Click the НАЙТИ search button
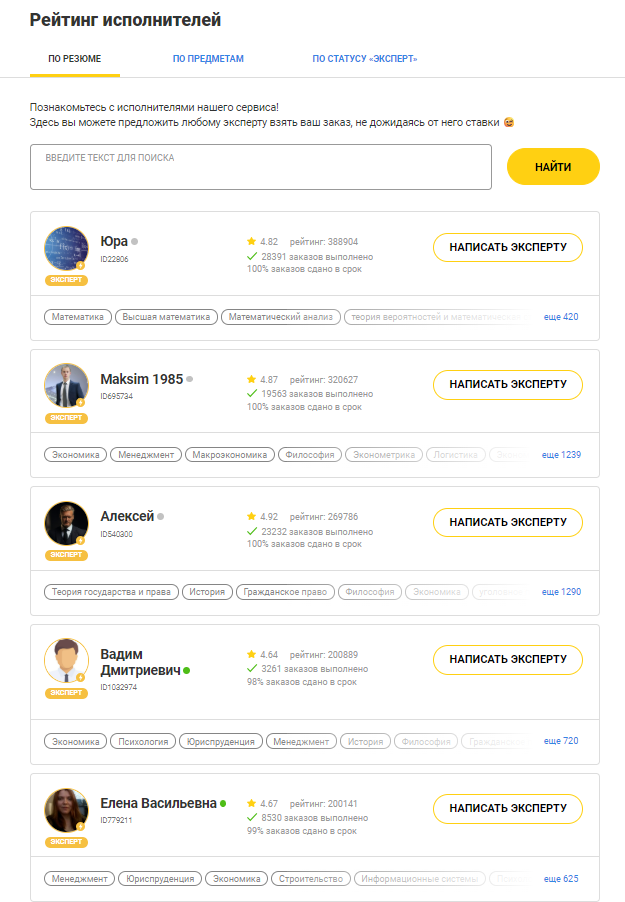625x902 pixels. (553, 167)
